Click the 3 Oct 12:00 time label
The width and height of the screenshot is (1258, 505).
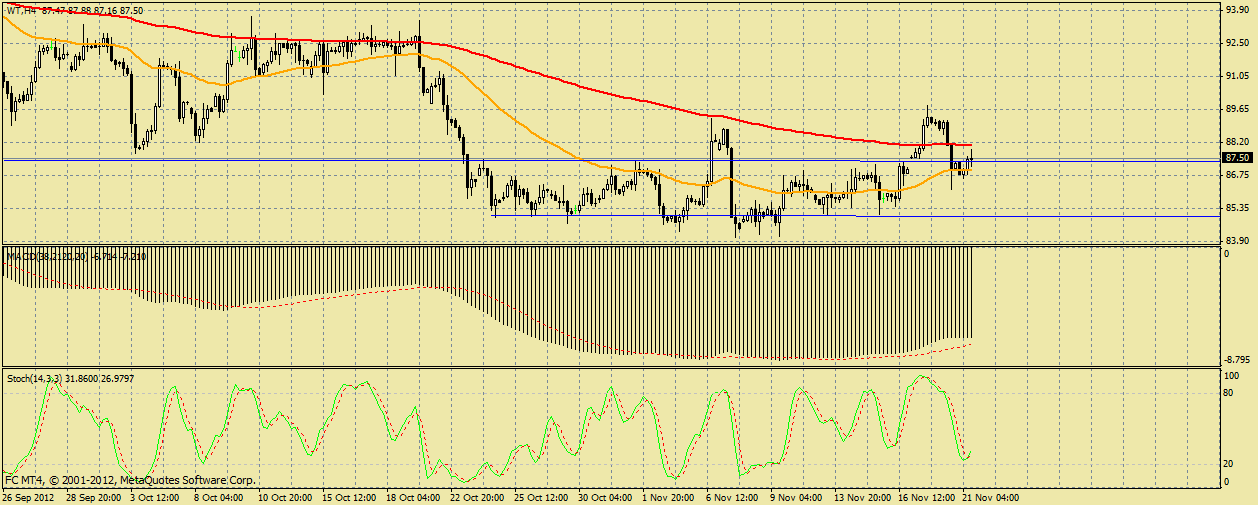153,497
